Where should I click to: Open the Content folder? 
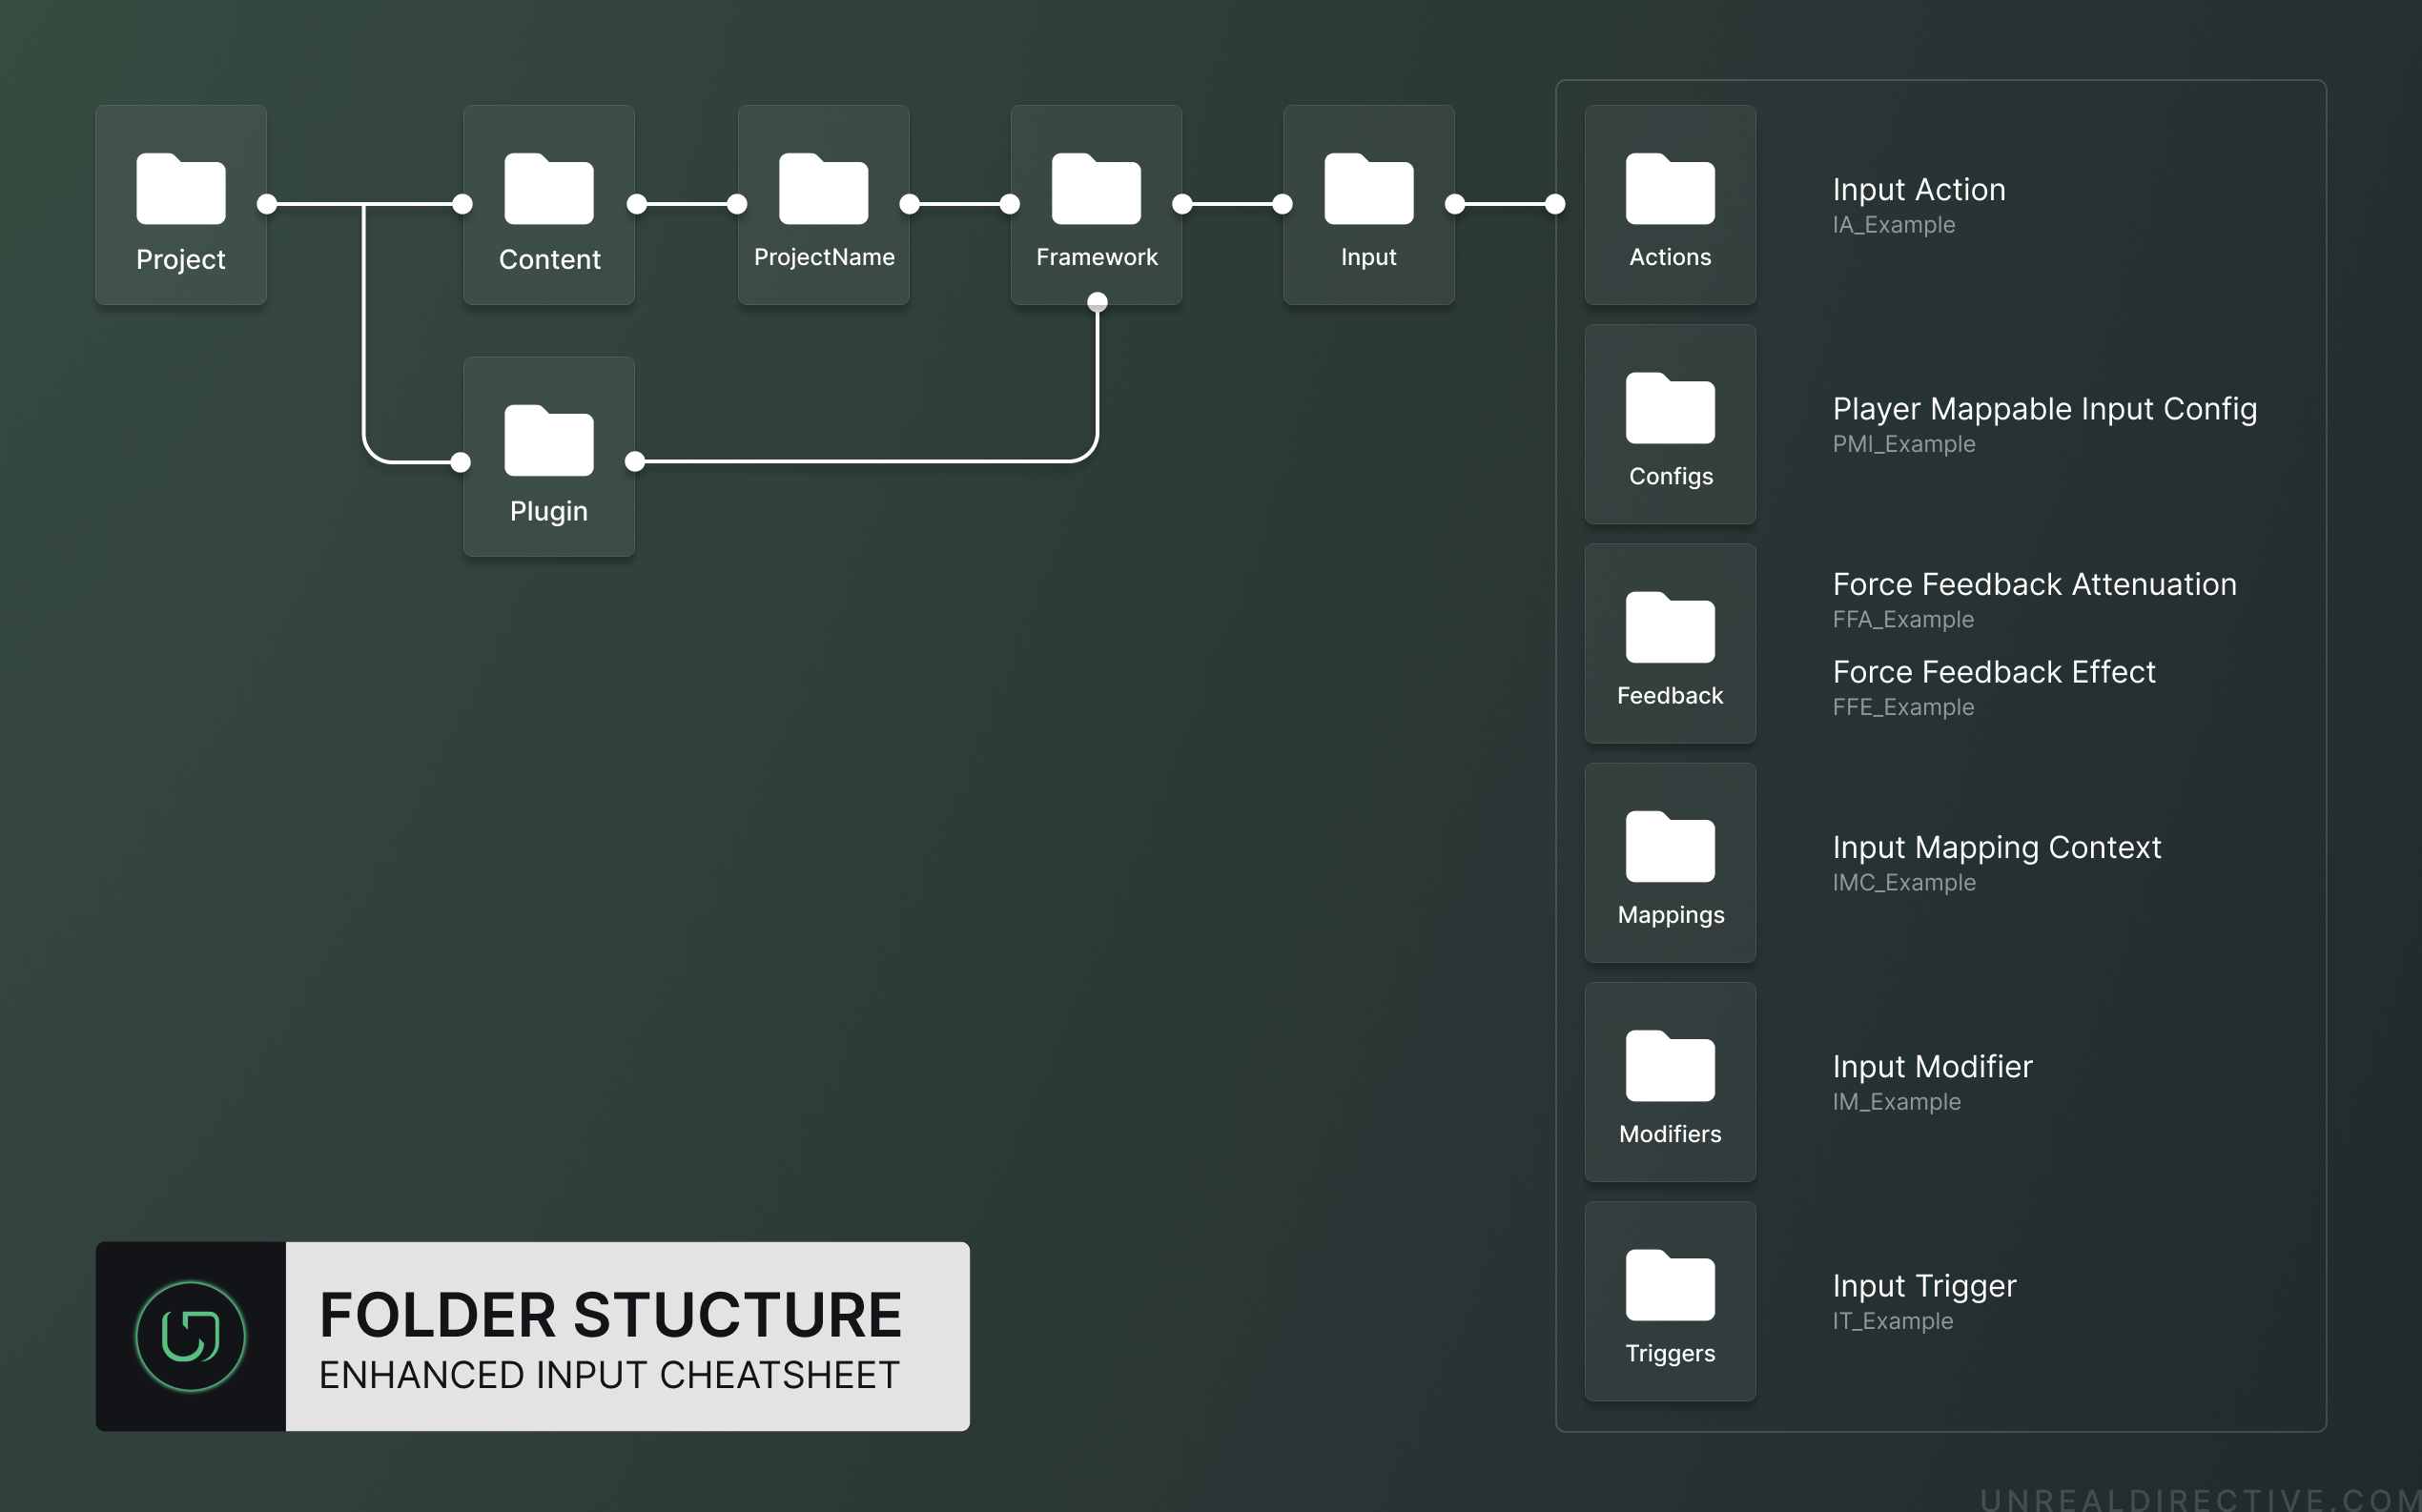[x=548, y=189]
